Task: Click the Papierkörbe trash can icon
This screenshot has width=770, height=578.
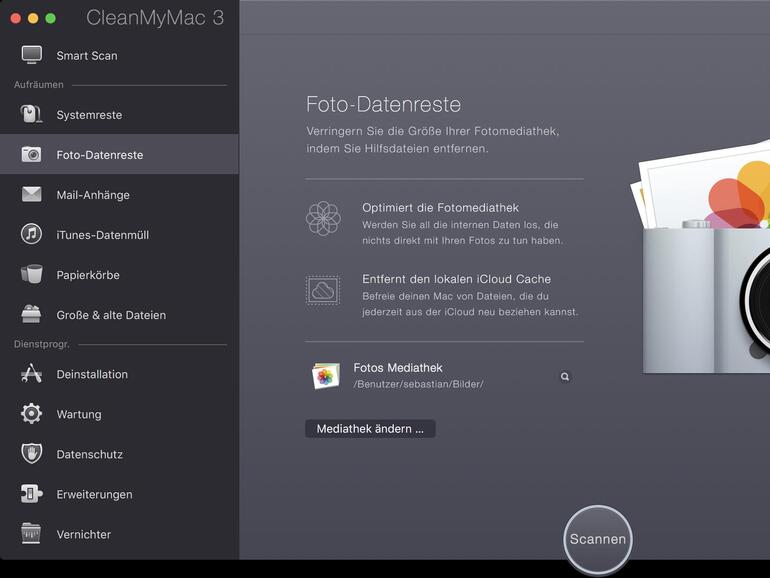Action: point(32,275)
